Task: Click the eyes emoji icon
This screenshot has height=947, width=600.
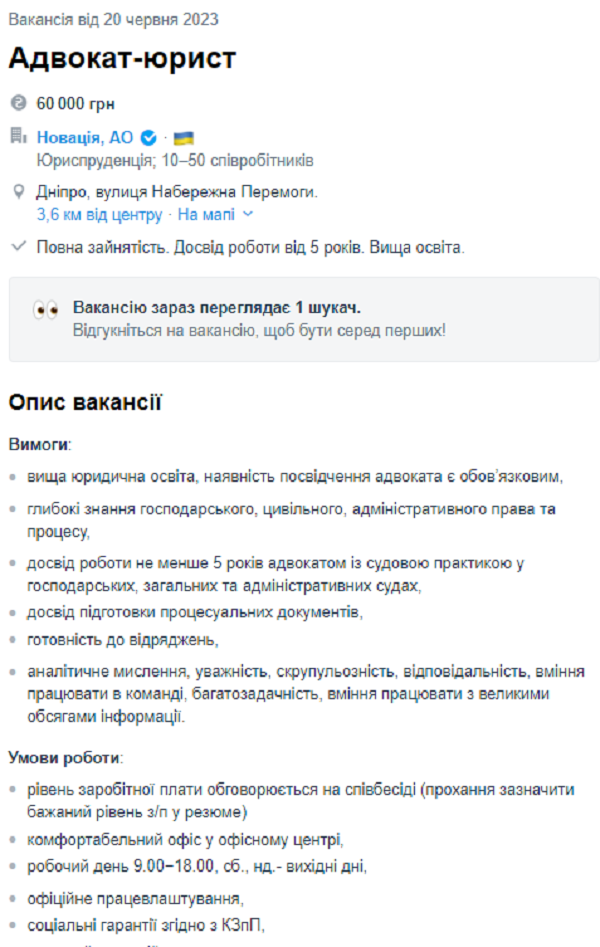Action: pos(46,310)
